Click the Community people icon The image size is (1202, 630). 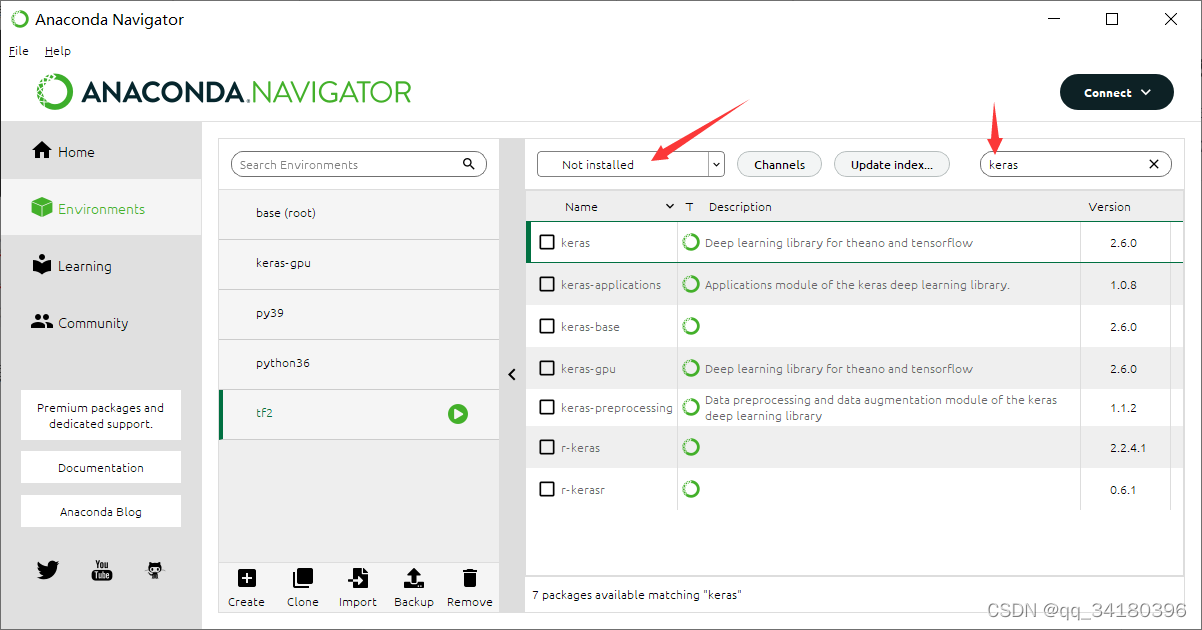42,322
